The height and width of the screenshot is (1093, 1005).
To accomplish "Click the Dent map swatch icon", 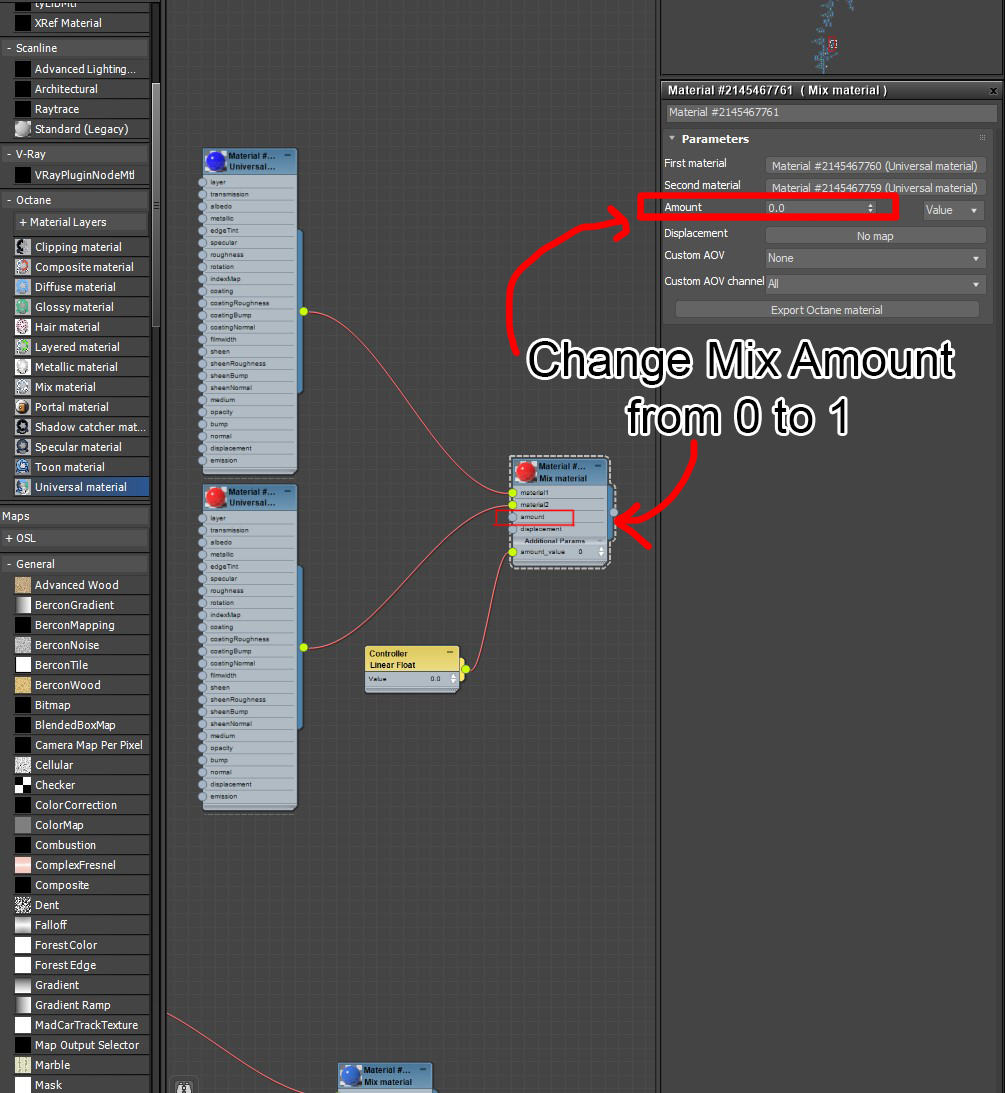I will click(23, 905).
